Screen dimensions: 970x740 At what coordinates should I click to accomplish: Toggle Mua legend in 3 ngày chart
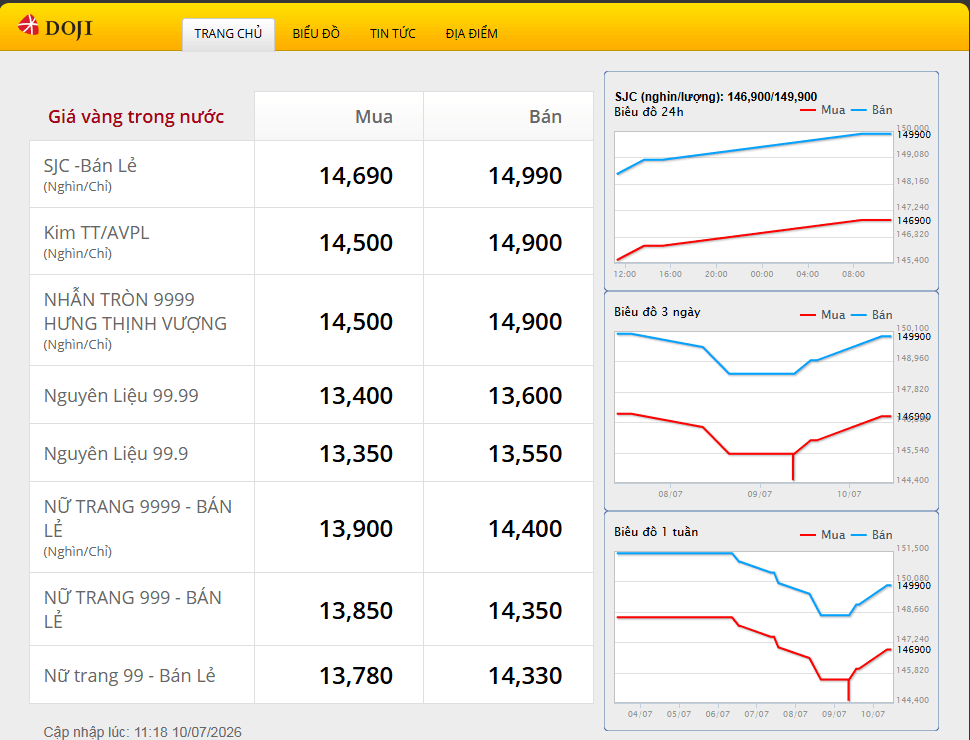point(822,315)
